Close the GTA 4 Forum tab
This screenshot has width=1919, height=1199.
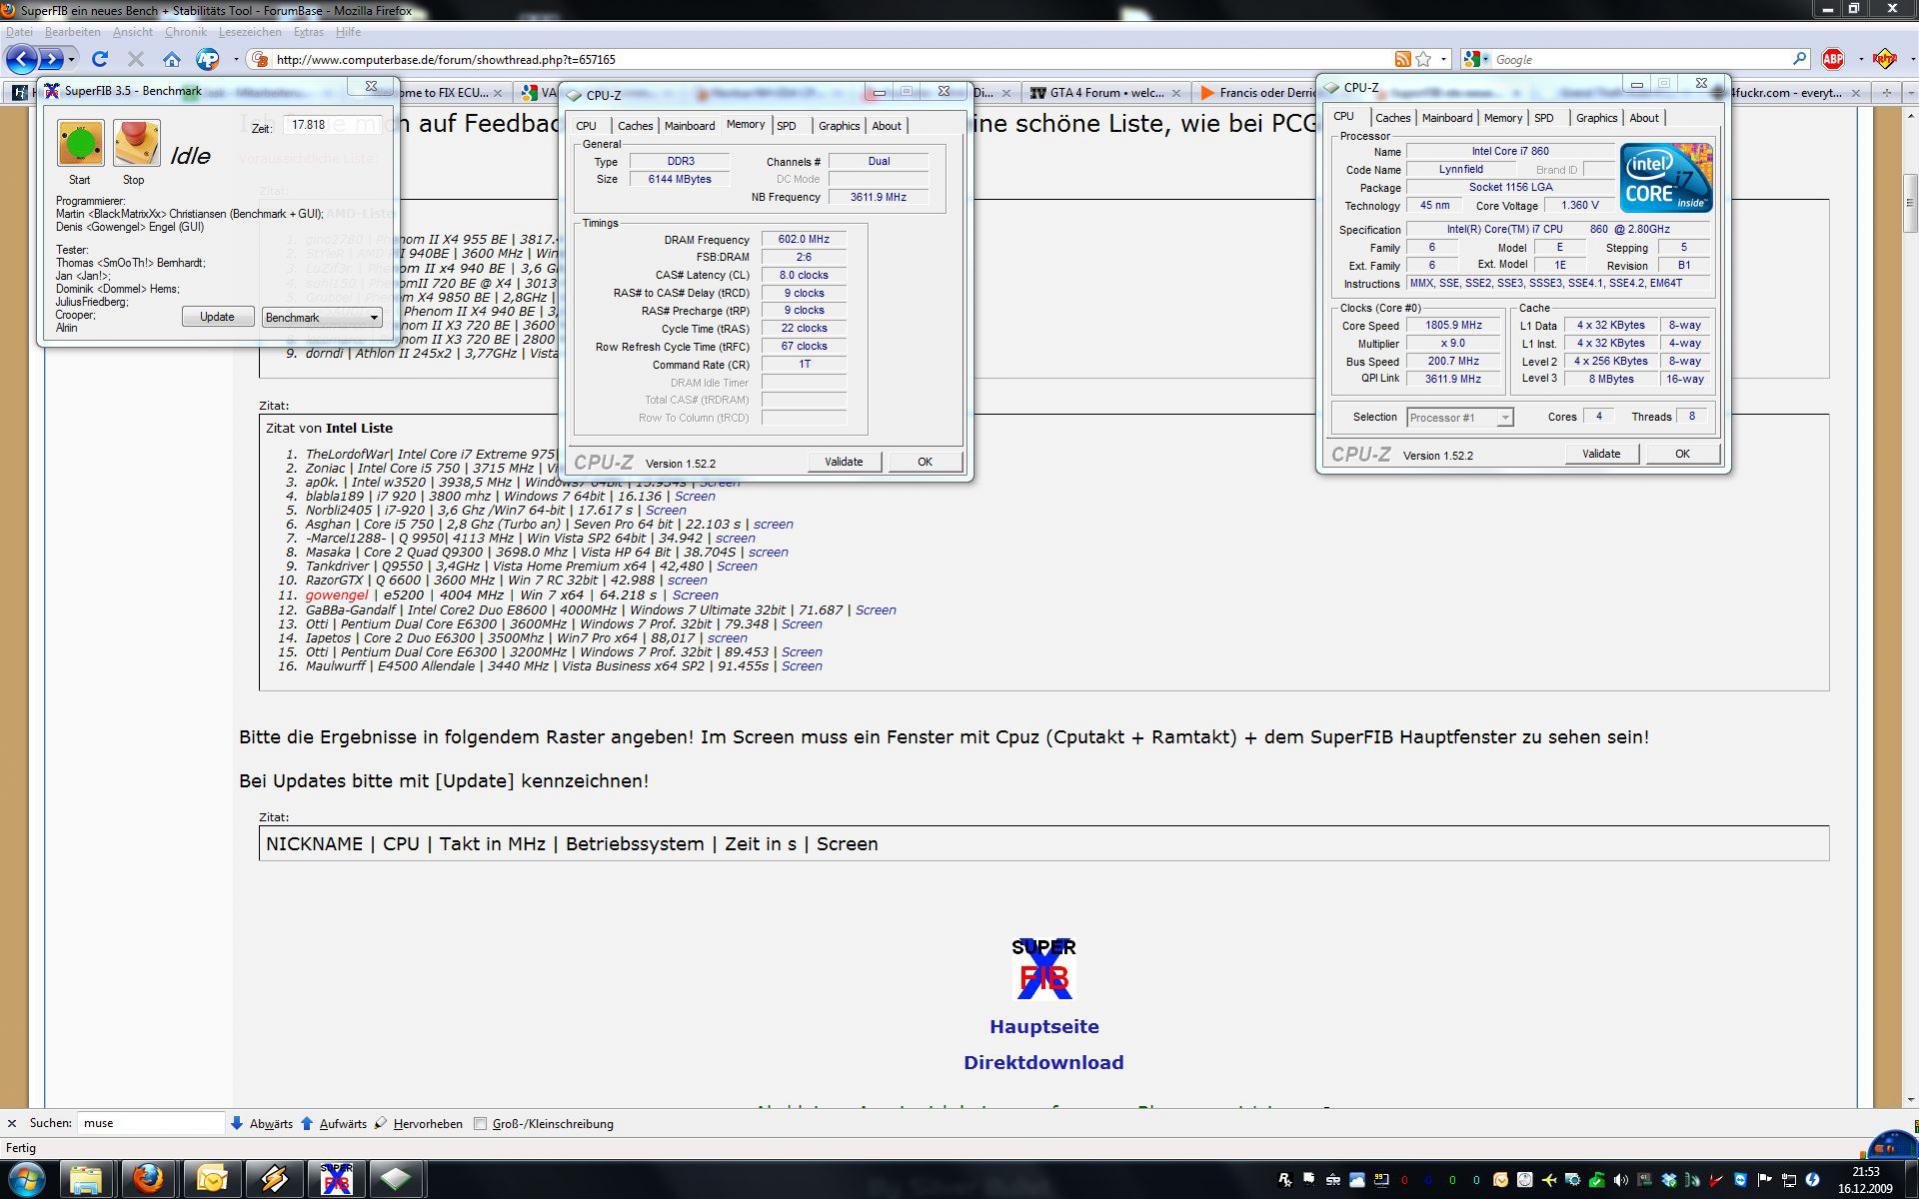pyautogui.click(x=1176, y=93)
